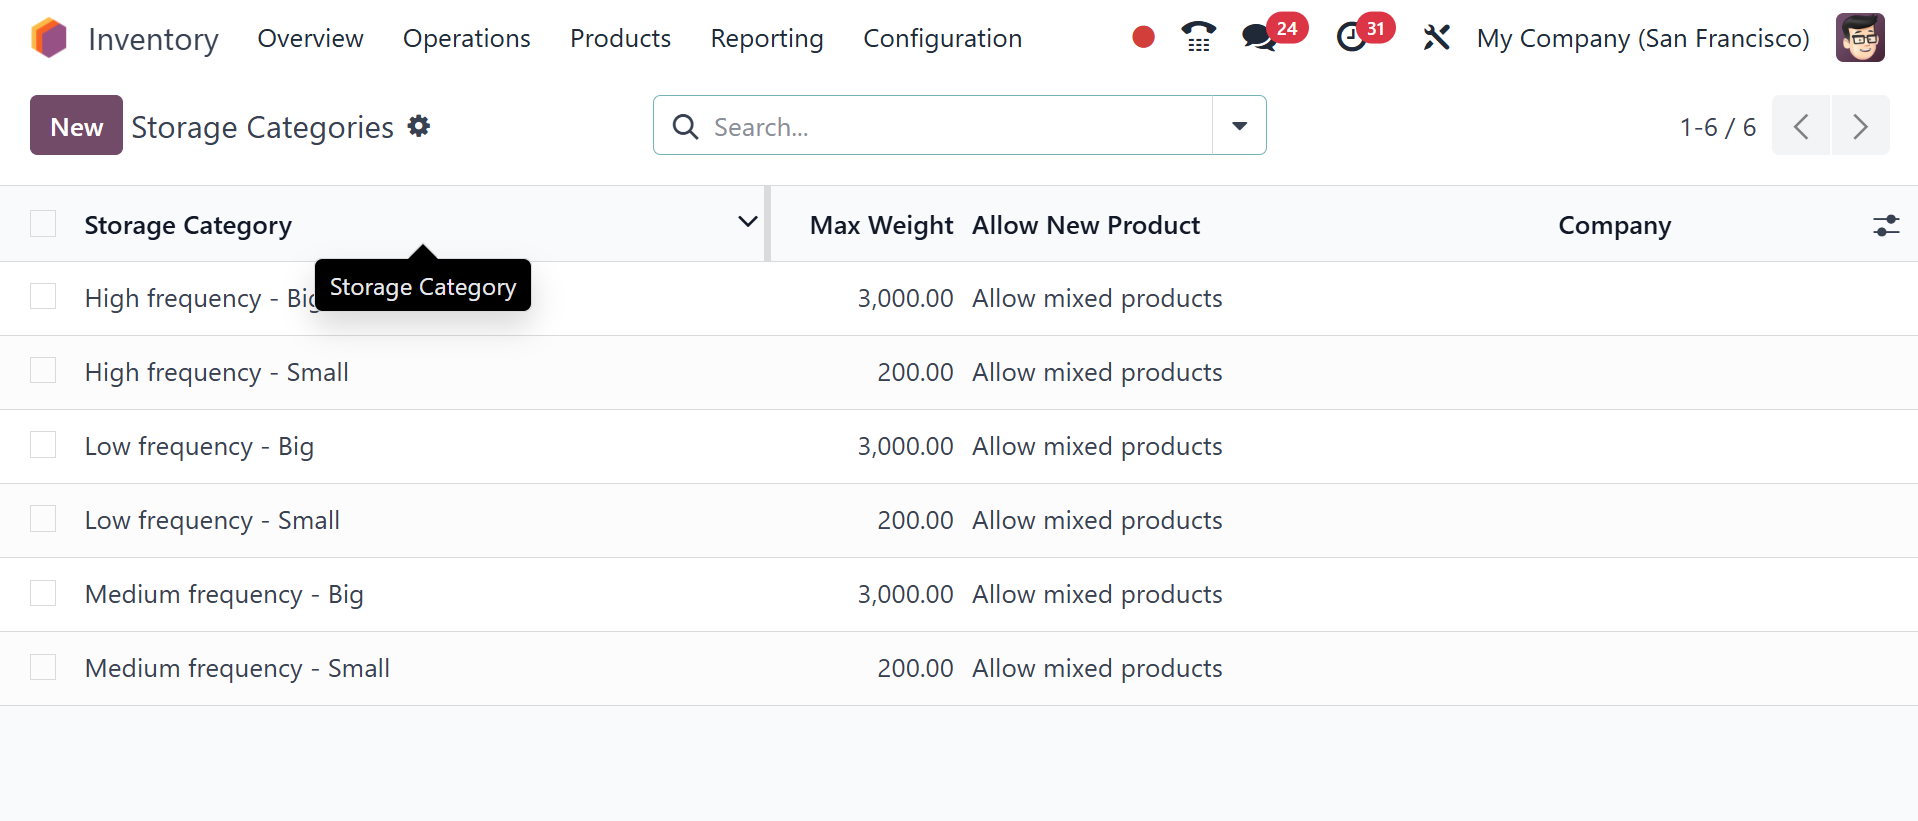Open the chat messages icon
Viewport: 1918px width, 821px height.
(1258, 38)
